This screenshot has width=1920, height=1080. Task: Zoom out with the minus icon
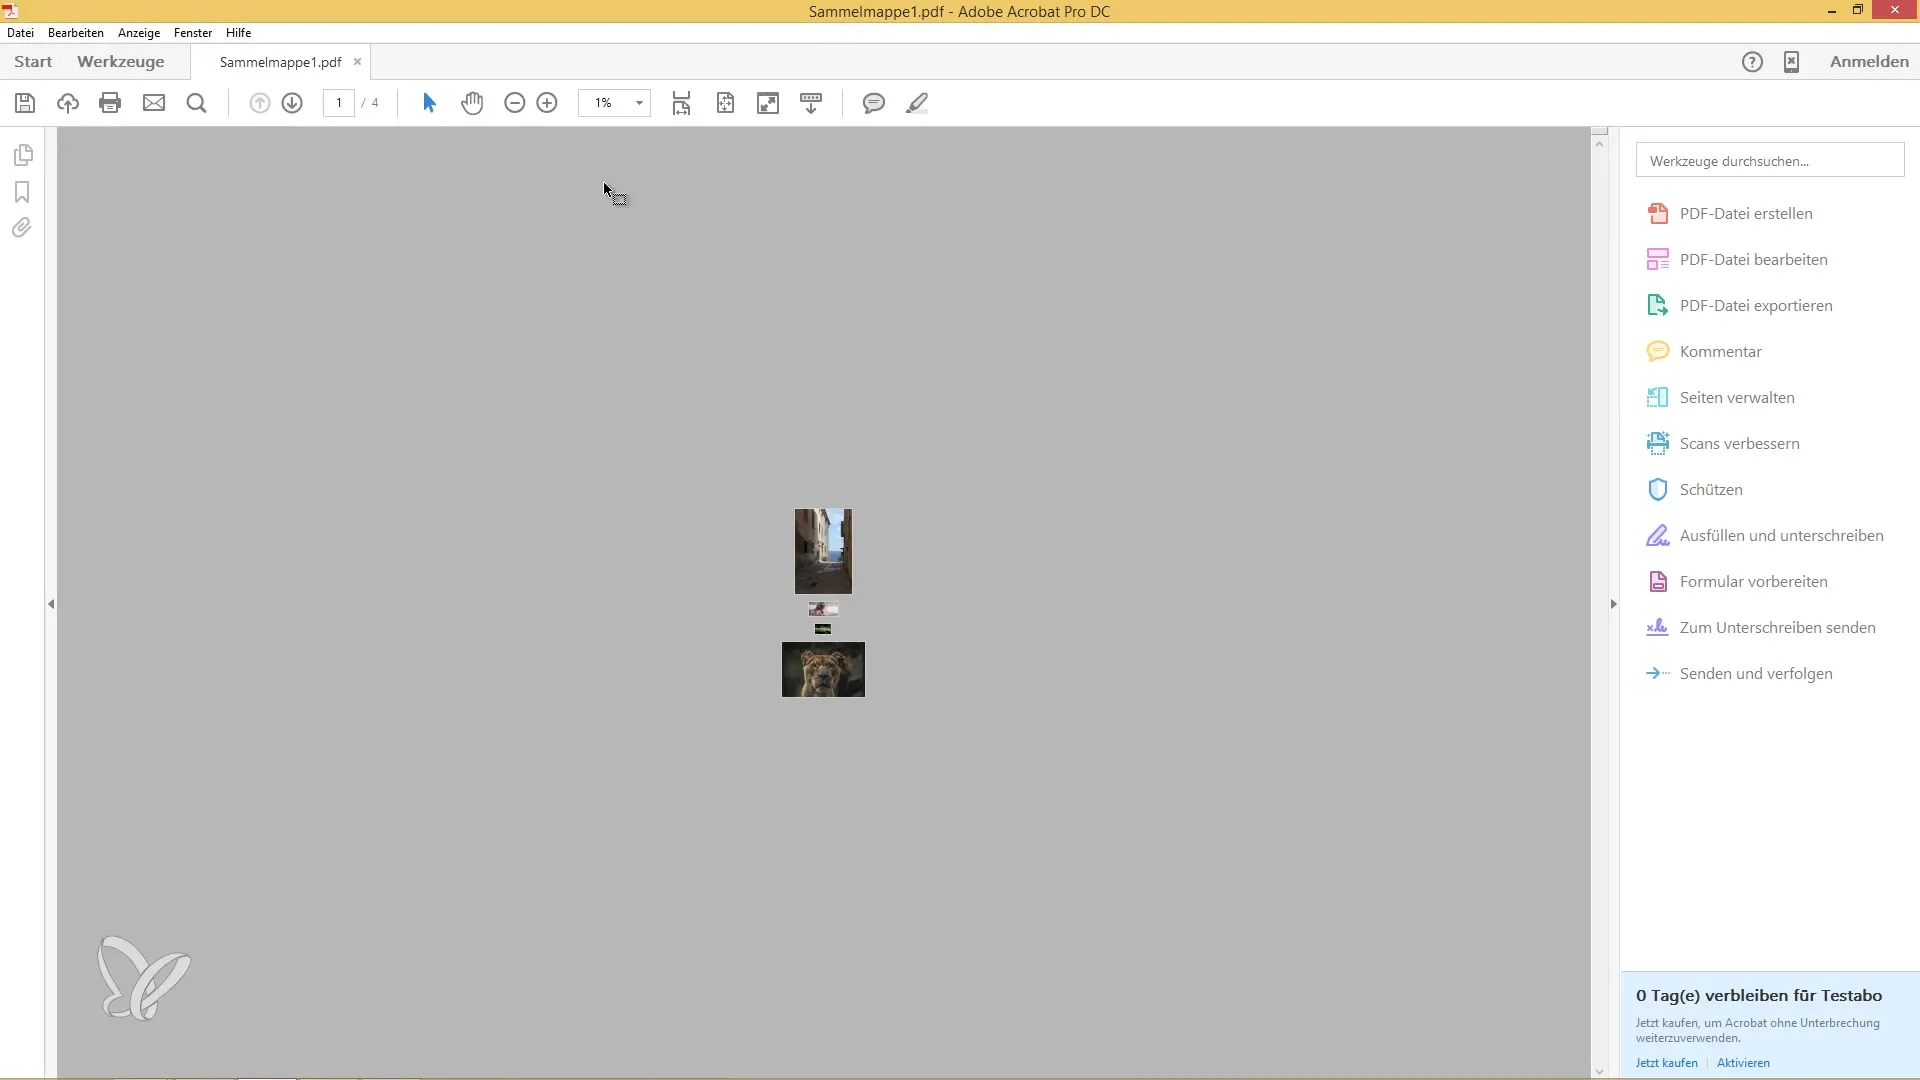coord(514,103)
